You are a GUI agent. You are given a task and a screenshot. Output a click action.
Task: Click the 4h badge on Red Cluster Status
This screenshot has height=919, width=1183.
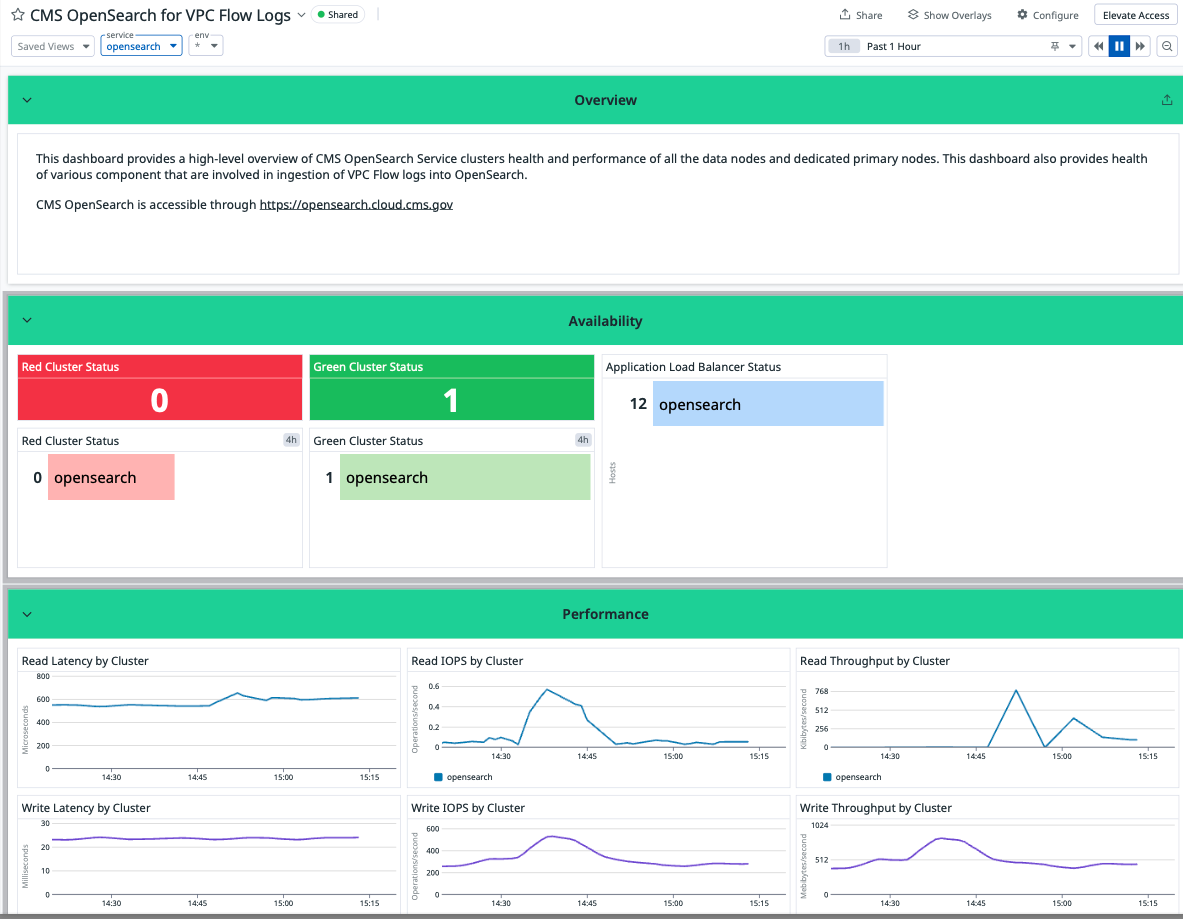coord(290,440)
